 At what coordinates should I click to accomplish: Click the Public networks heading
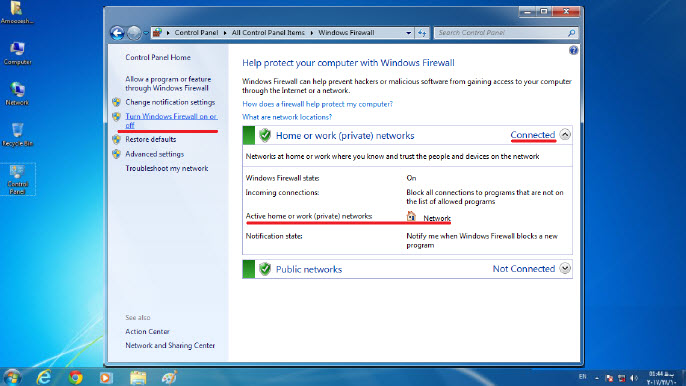309,269
